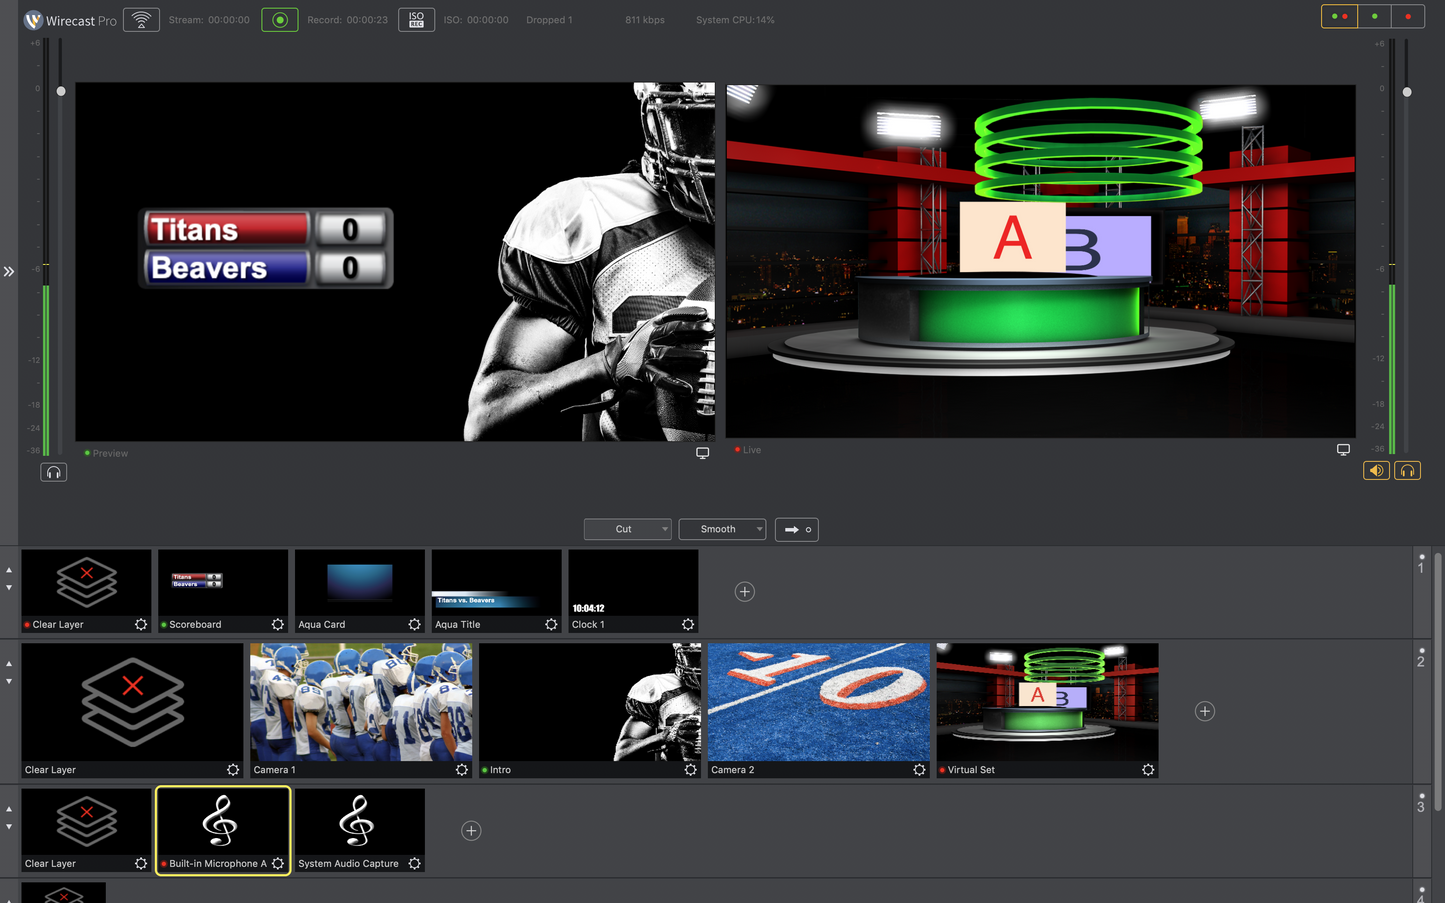This screenshot has height=903, width=1445.
Task: Switch the Live feed to Camera 1
Action: [x=360, y=701]
